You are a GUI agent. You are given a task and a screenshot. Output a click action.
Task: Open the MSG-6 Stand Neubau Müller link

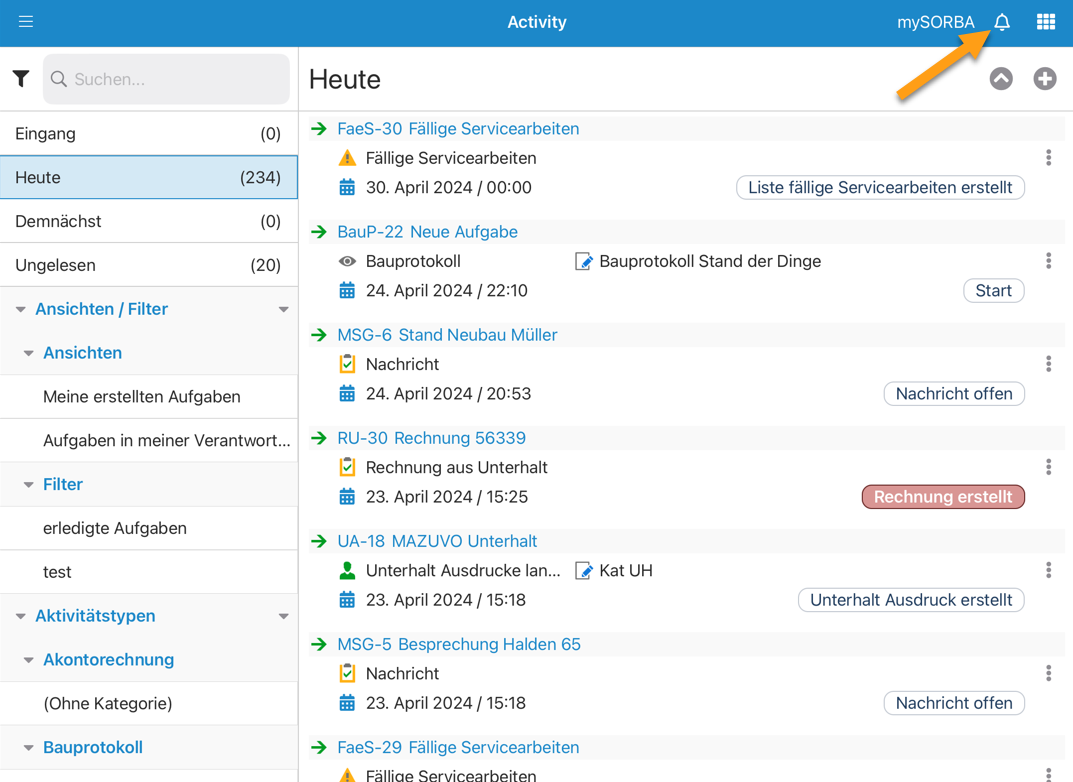pos(447,335)
